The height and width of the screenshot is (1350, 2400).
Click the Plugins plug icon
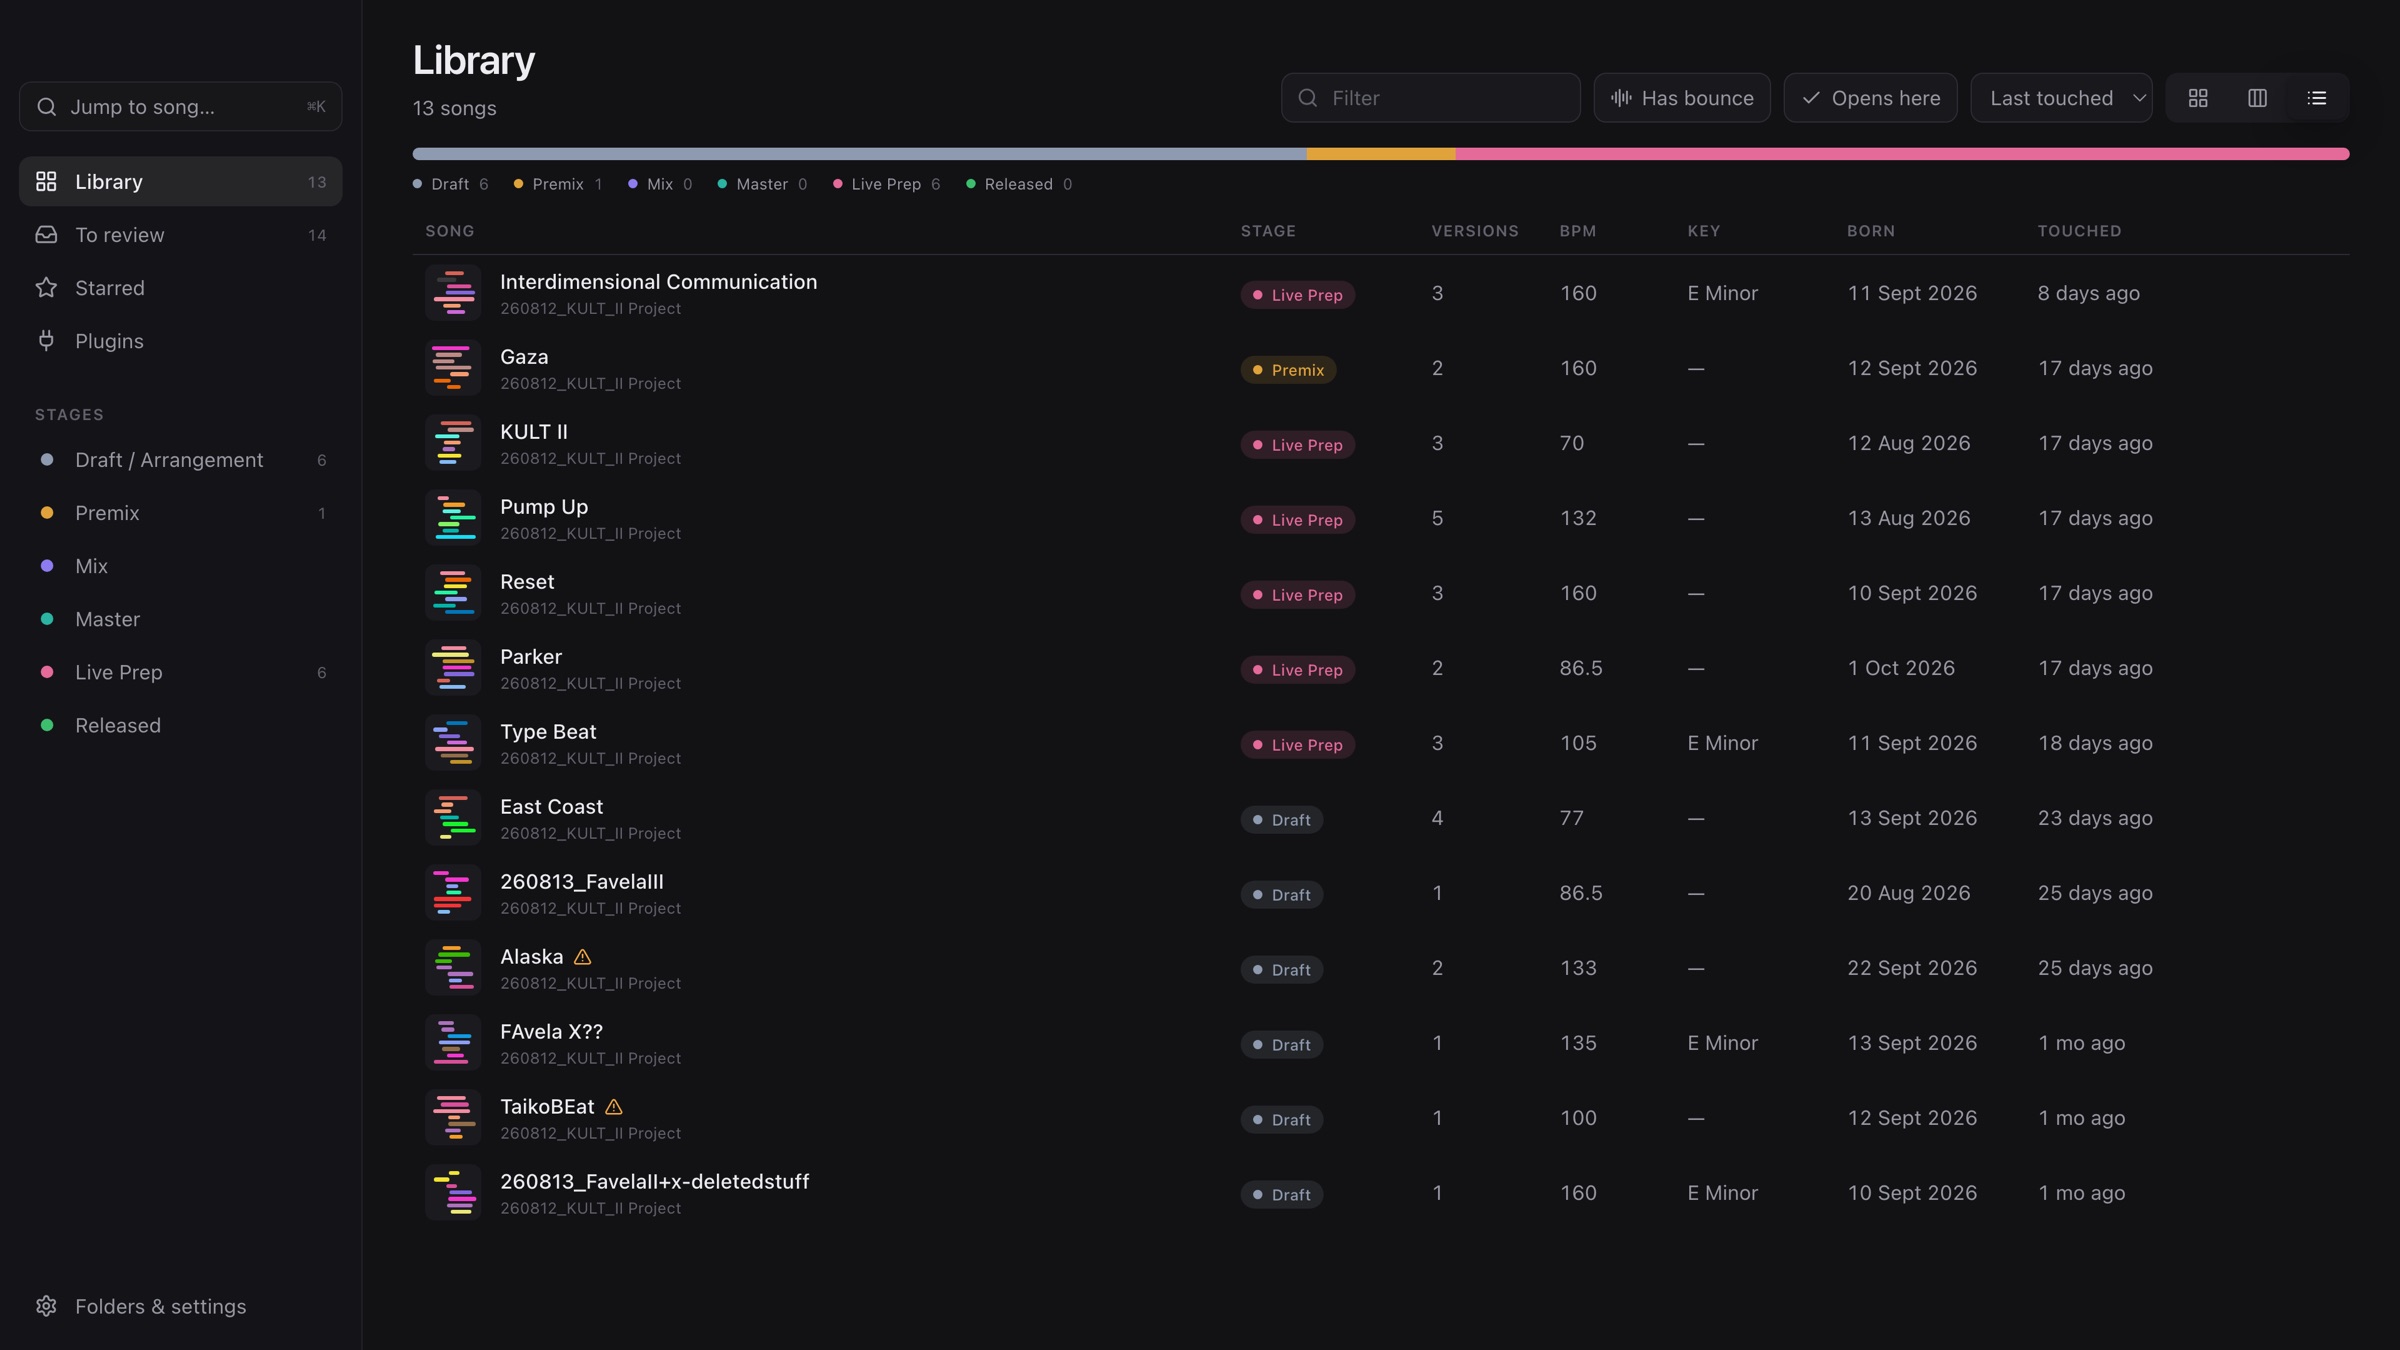point(46,341)
